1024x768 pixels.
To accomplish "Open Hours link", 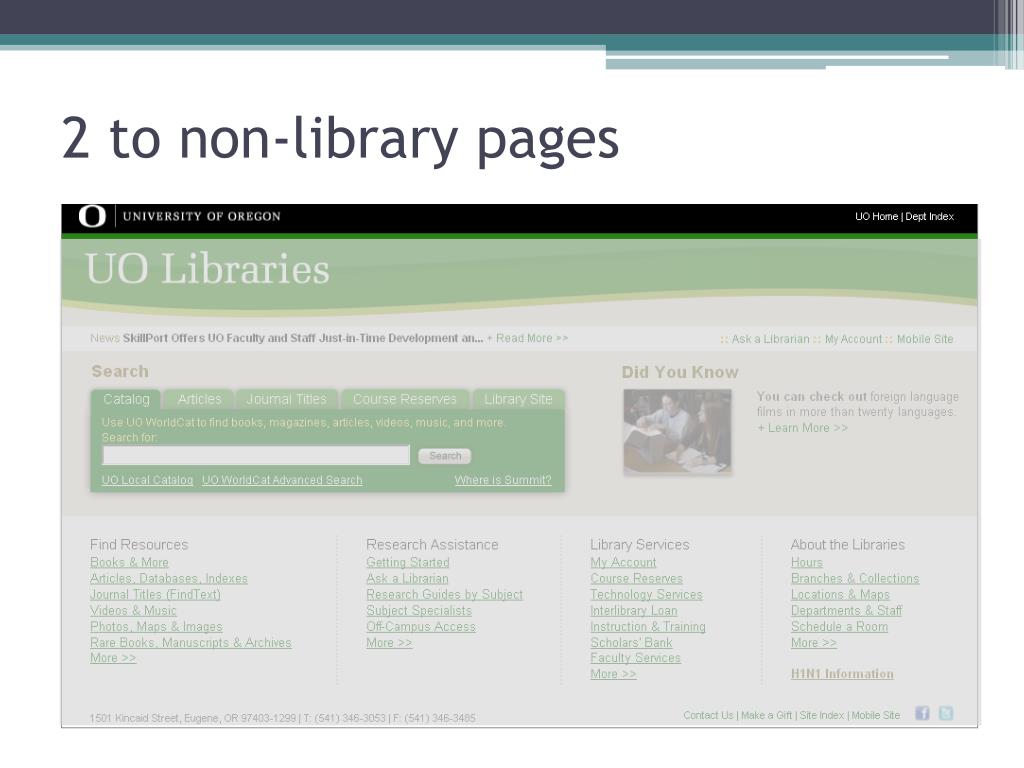I will pyautogui.click(x=807, y=562).
